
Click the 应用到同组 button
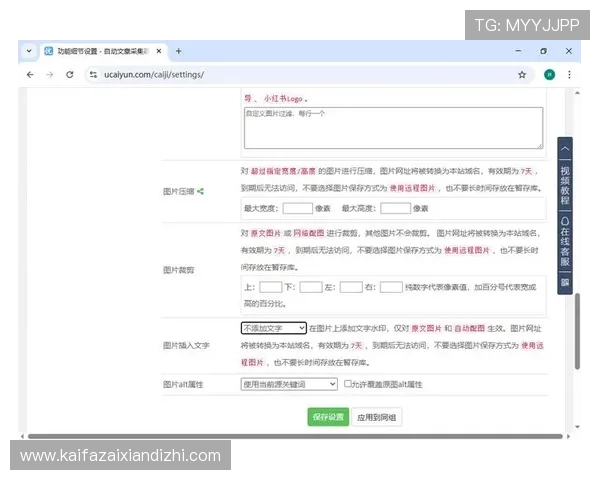tap(377, 417)
